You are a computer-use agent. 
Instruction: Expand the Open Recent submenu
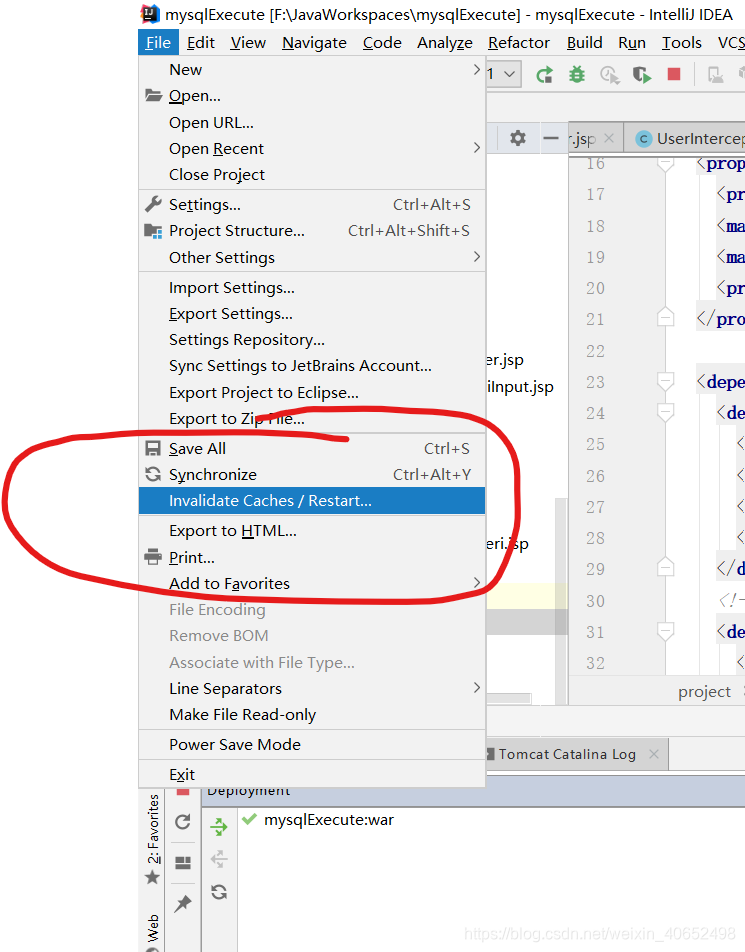(477, 148)
